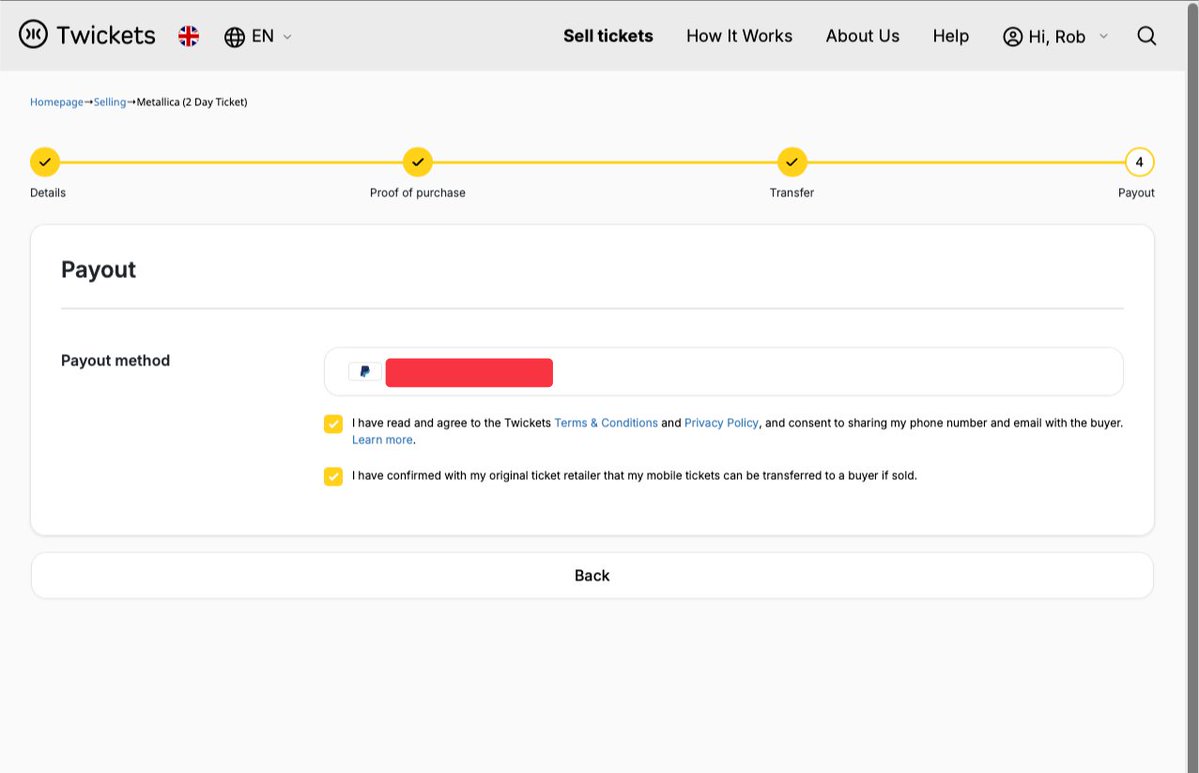Untick the mobile tickets transfer confirmation checkbox
This screenshot has width=1199, height=773.
point(333,476)
